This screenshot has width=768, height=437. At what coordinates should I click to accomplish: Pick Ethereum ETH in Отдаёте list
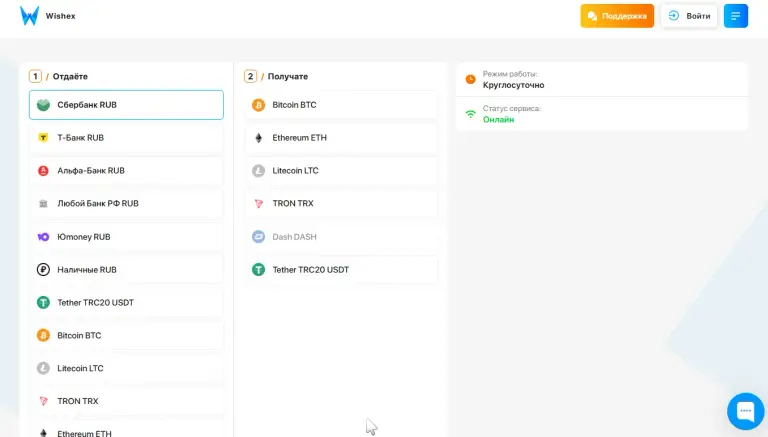tap(126, 429)
